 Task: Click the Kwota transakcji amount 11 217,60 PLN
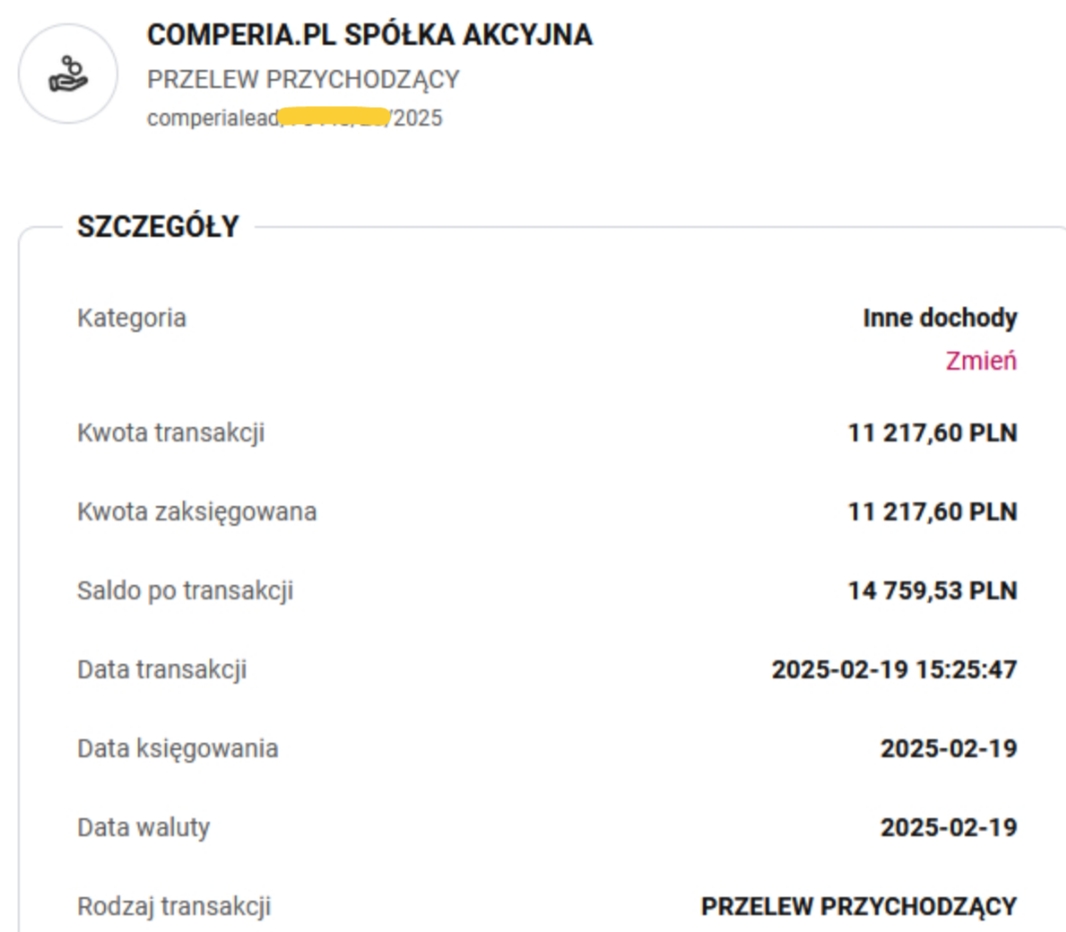coord(932,434)
